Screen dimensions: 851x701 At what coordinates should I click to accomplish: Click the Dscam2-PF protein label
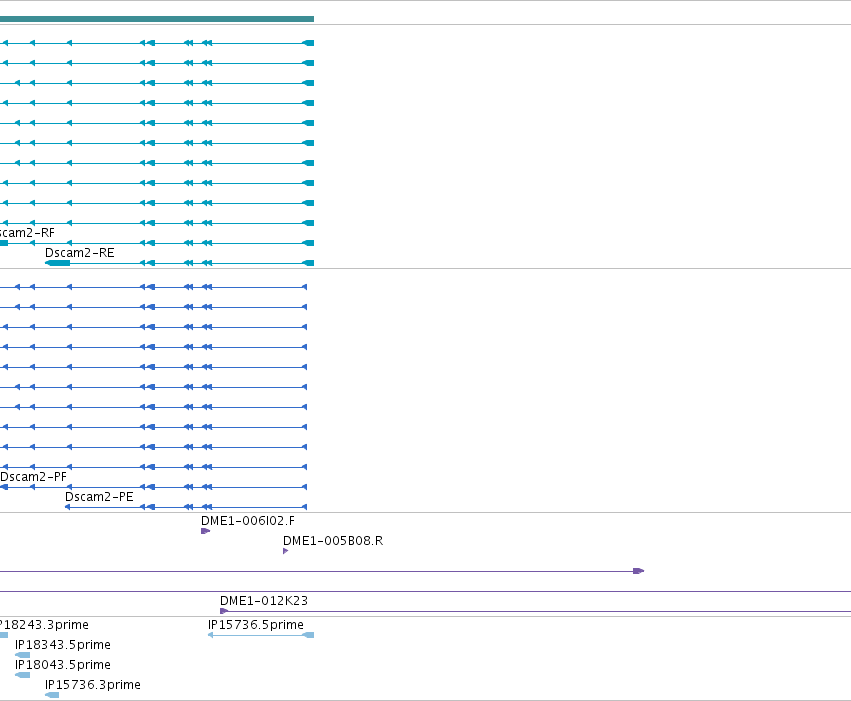click(34, 477)
